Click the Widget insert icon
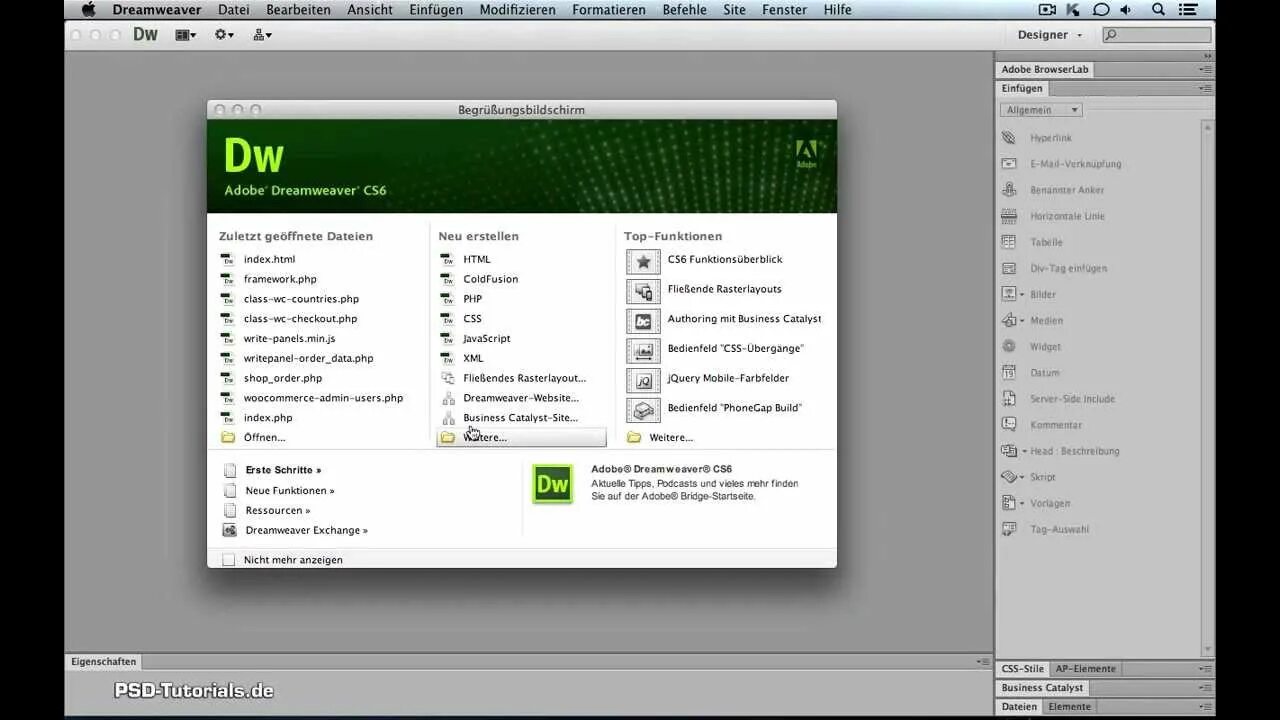Image resolution: width=1280 pixels, height=720 pixels. [x=1009, y=346]
